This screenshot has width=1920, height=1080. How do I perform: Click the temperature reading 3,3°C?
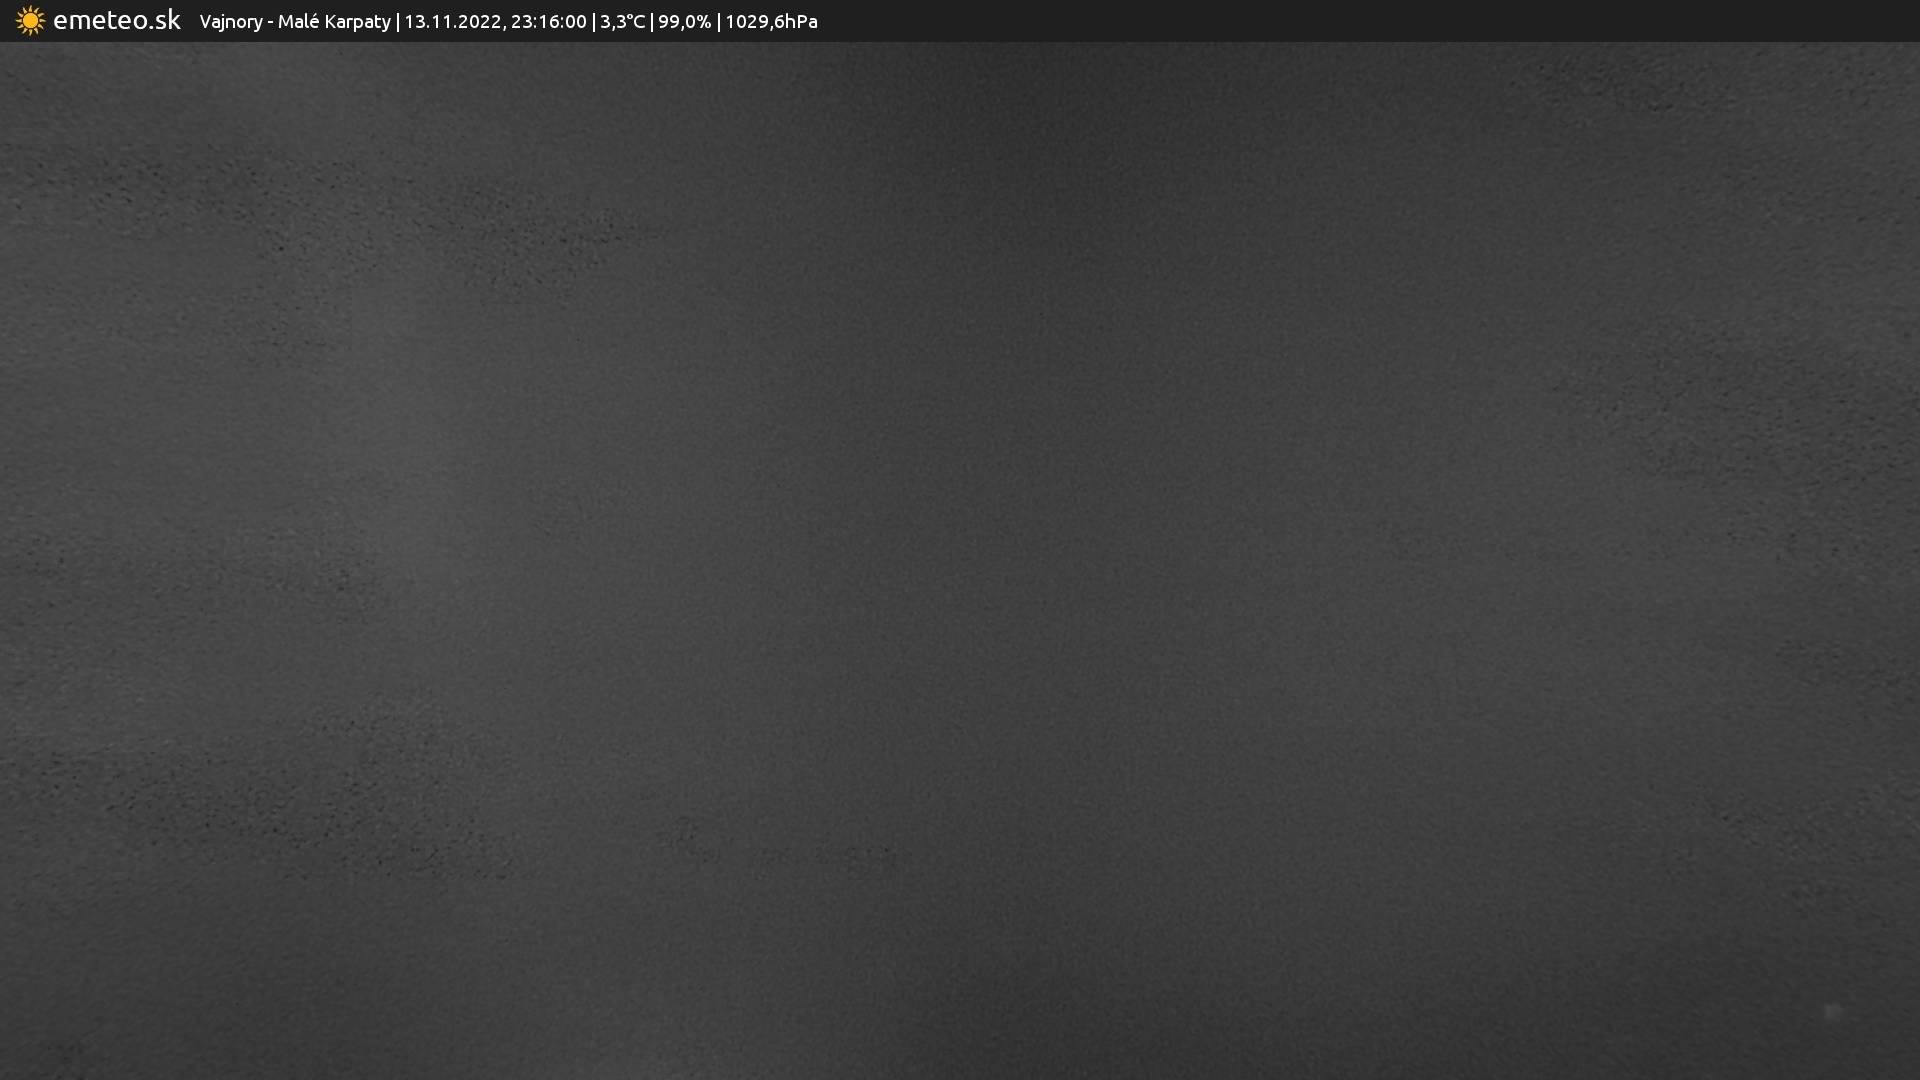coord(622,22)
